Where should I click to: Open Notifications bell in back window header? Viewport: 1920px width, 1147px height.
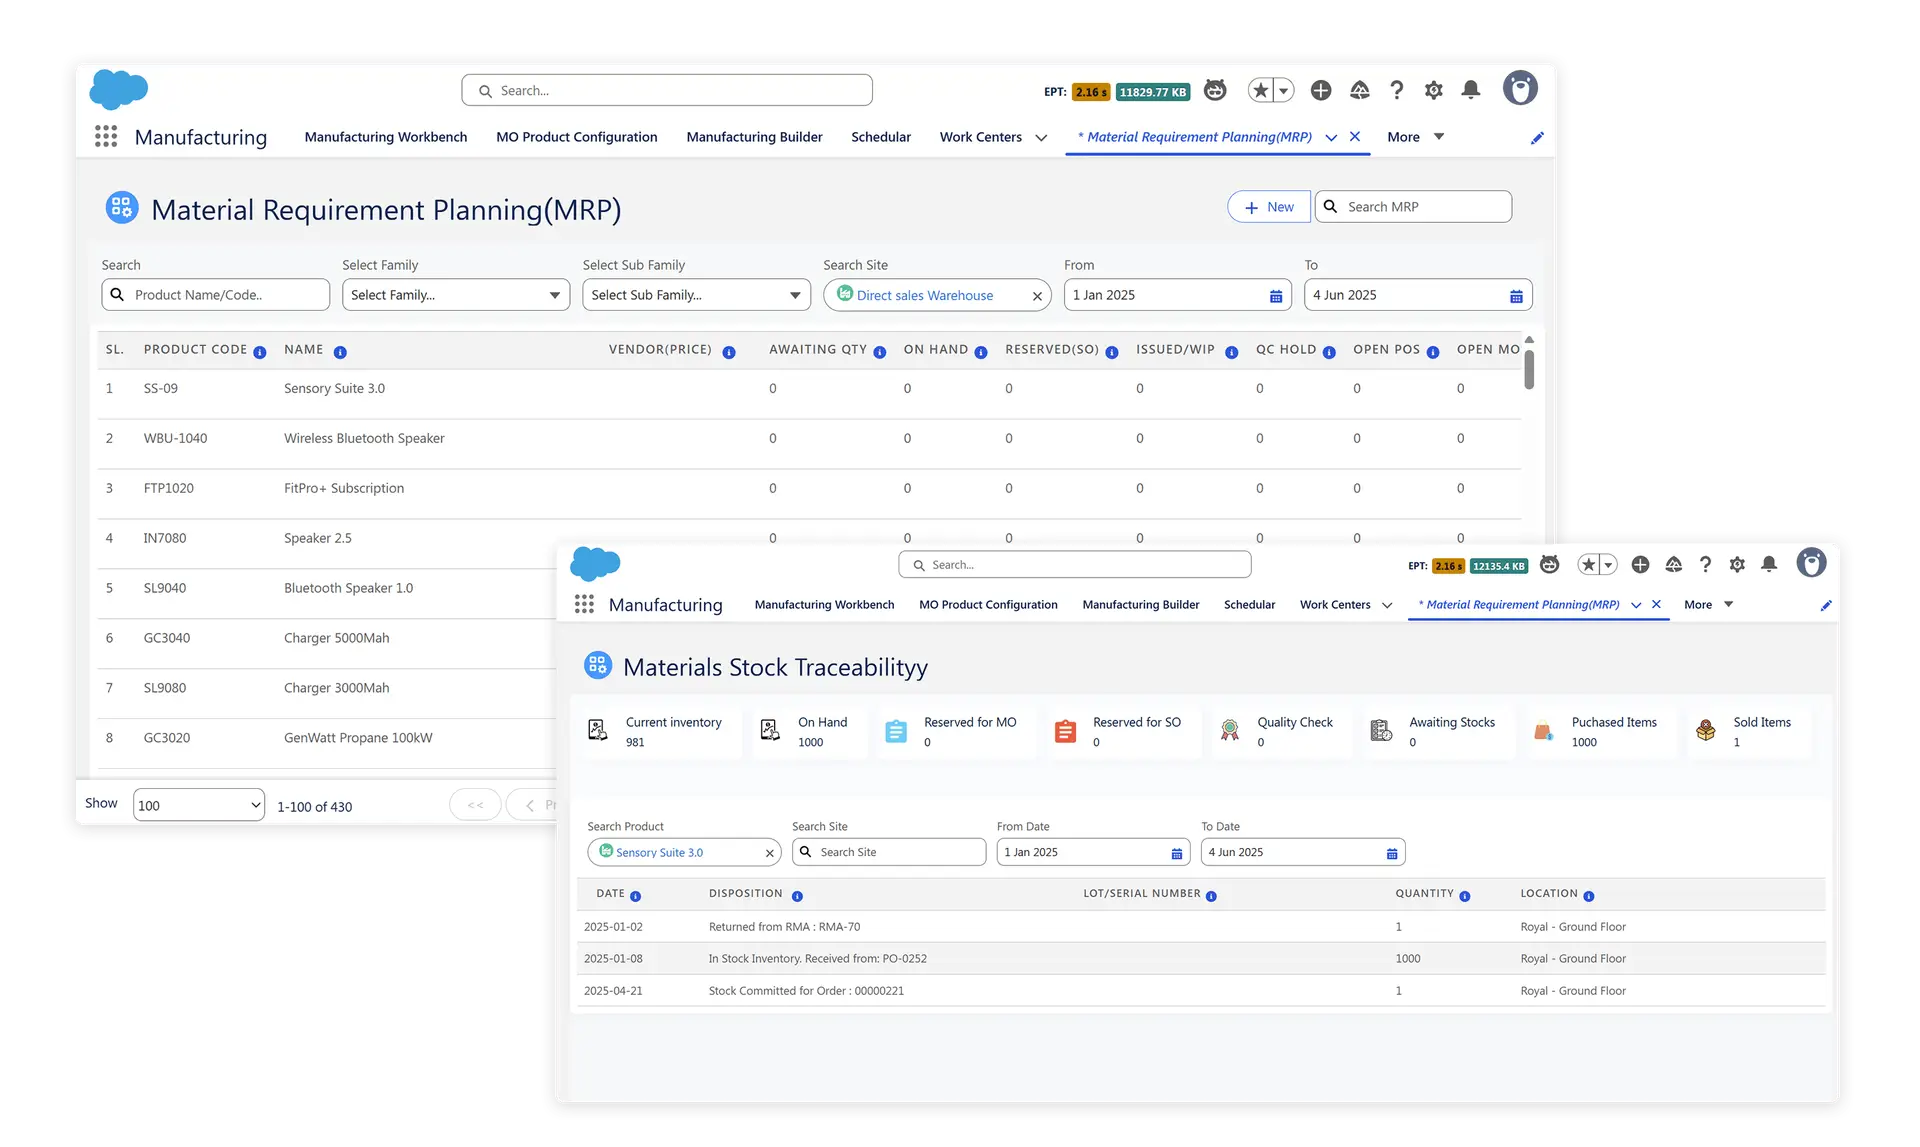(1471, 91)
